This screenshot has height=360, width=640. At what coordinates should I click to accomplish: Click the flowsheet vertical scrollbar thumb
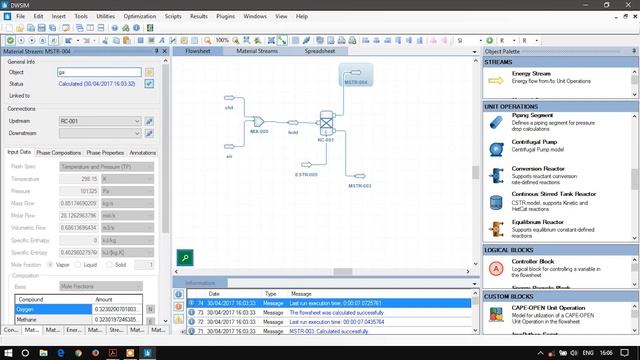click(476, 172)
